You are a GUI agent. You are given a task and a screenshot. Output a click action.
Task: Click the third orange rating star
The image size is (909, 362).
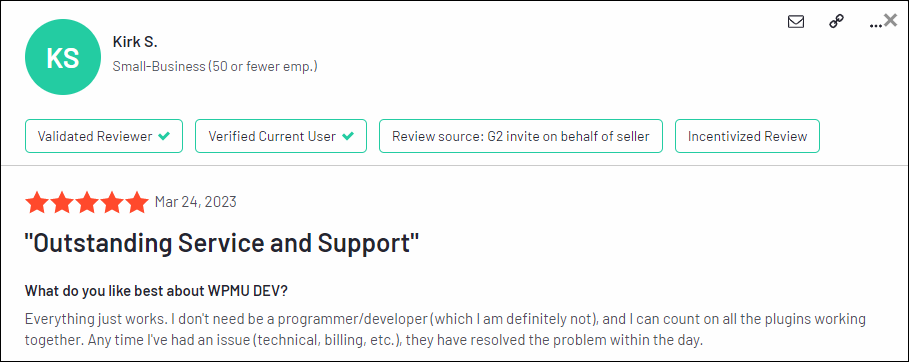pos(87,202)
